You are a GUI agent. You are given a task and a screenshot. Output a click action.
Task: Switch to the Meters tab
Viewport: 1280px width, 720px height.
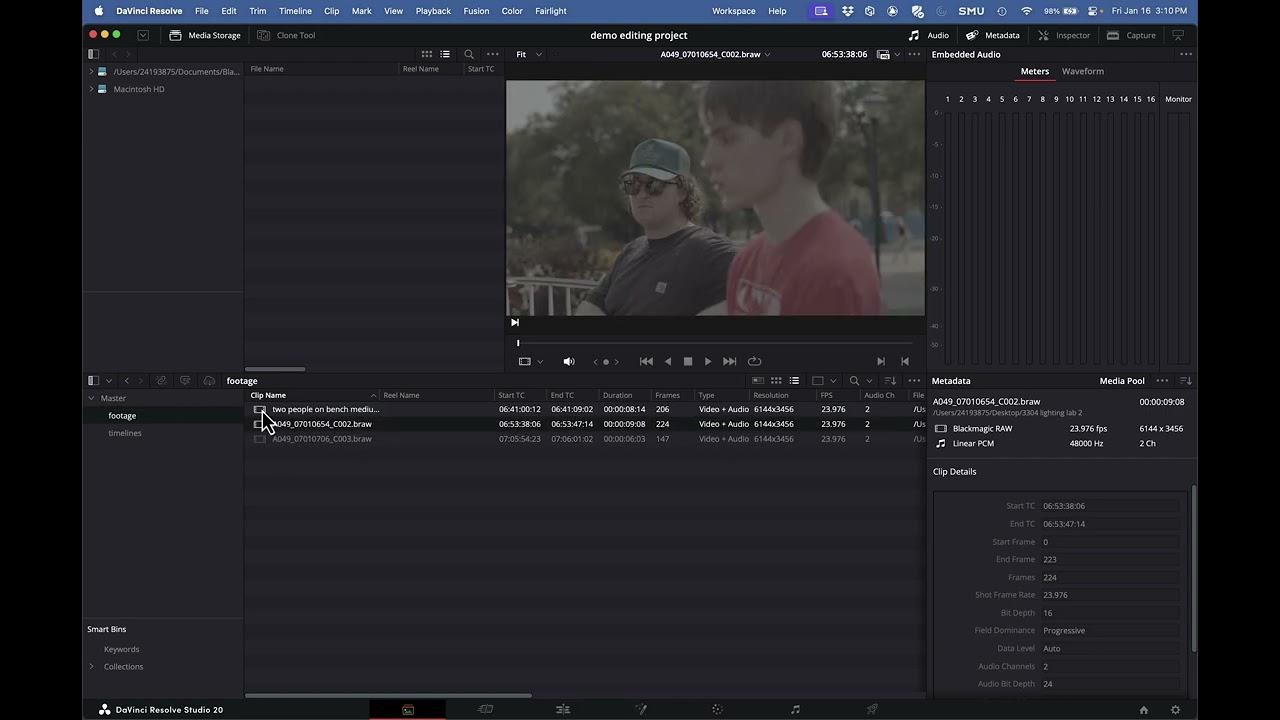1035,71
